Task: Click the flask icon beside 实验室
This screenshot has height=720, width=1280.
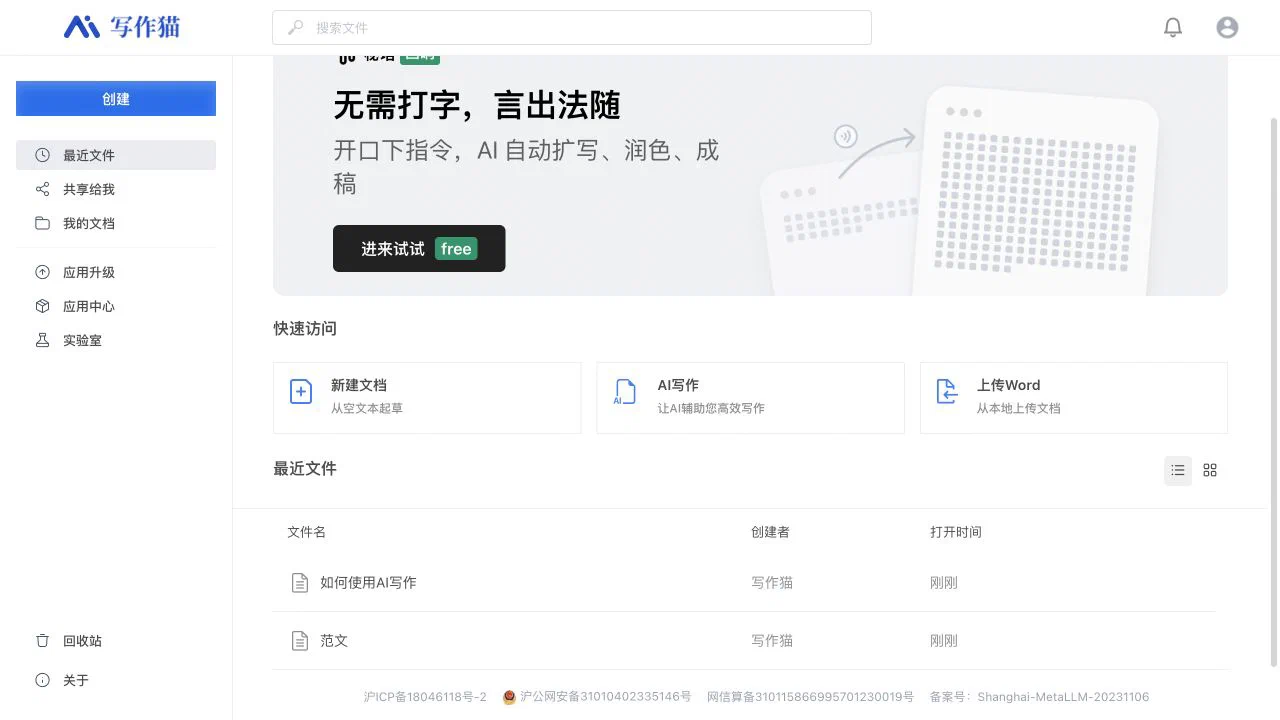Action: coord(42,340)
